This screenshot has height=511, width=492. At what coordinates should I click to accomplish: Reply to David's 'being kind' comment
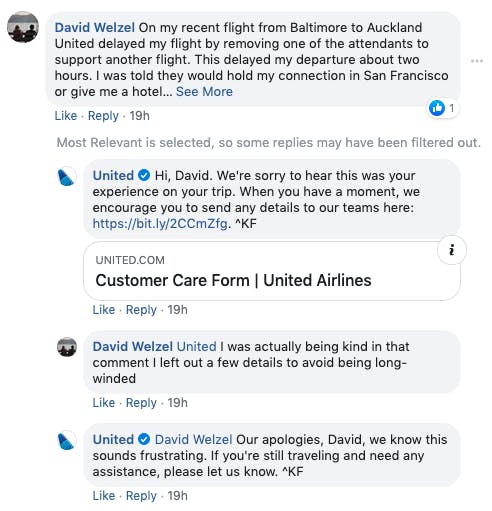click(141, 403)
